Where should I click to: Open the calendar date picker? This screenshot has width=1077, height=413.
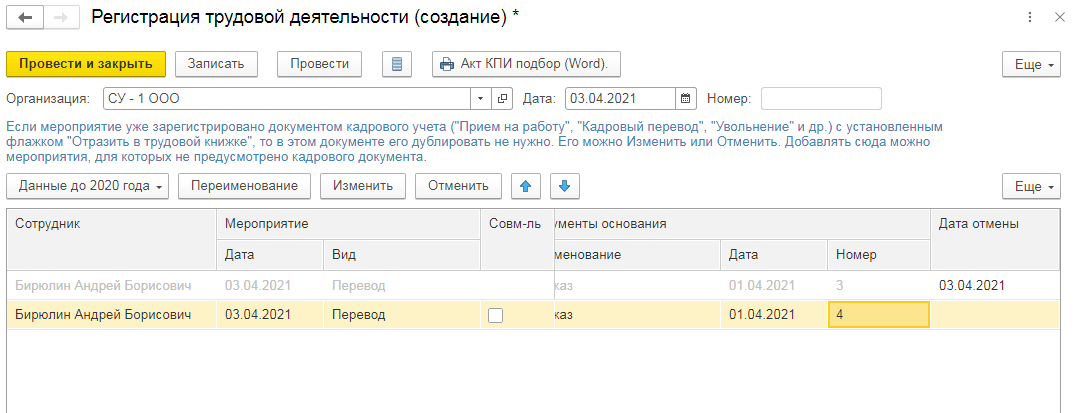[685, 99]
